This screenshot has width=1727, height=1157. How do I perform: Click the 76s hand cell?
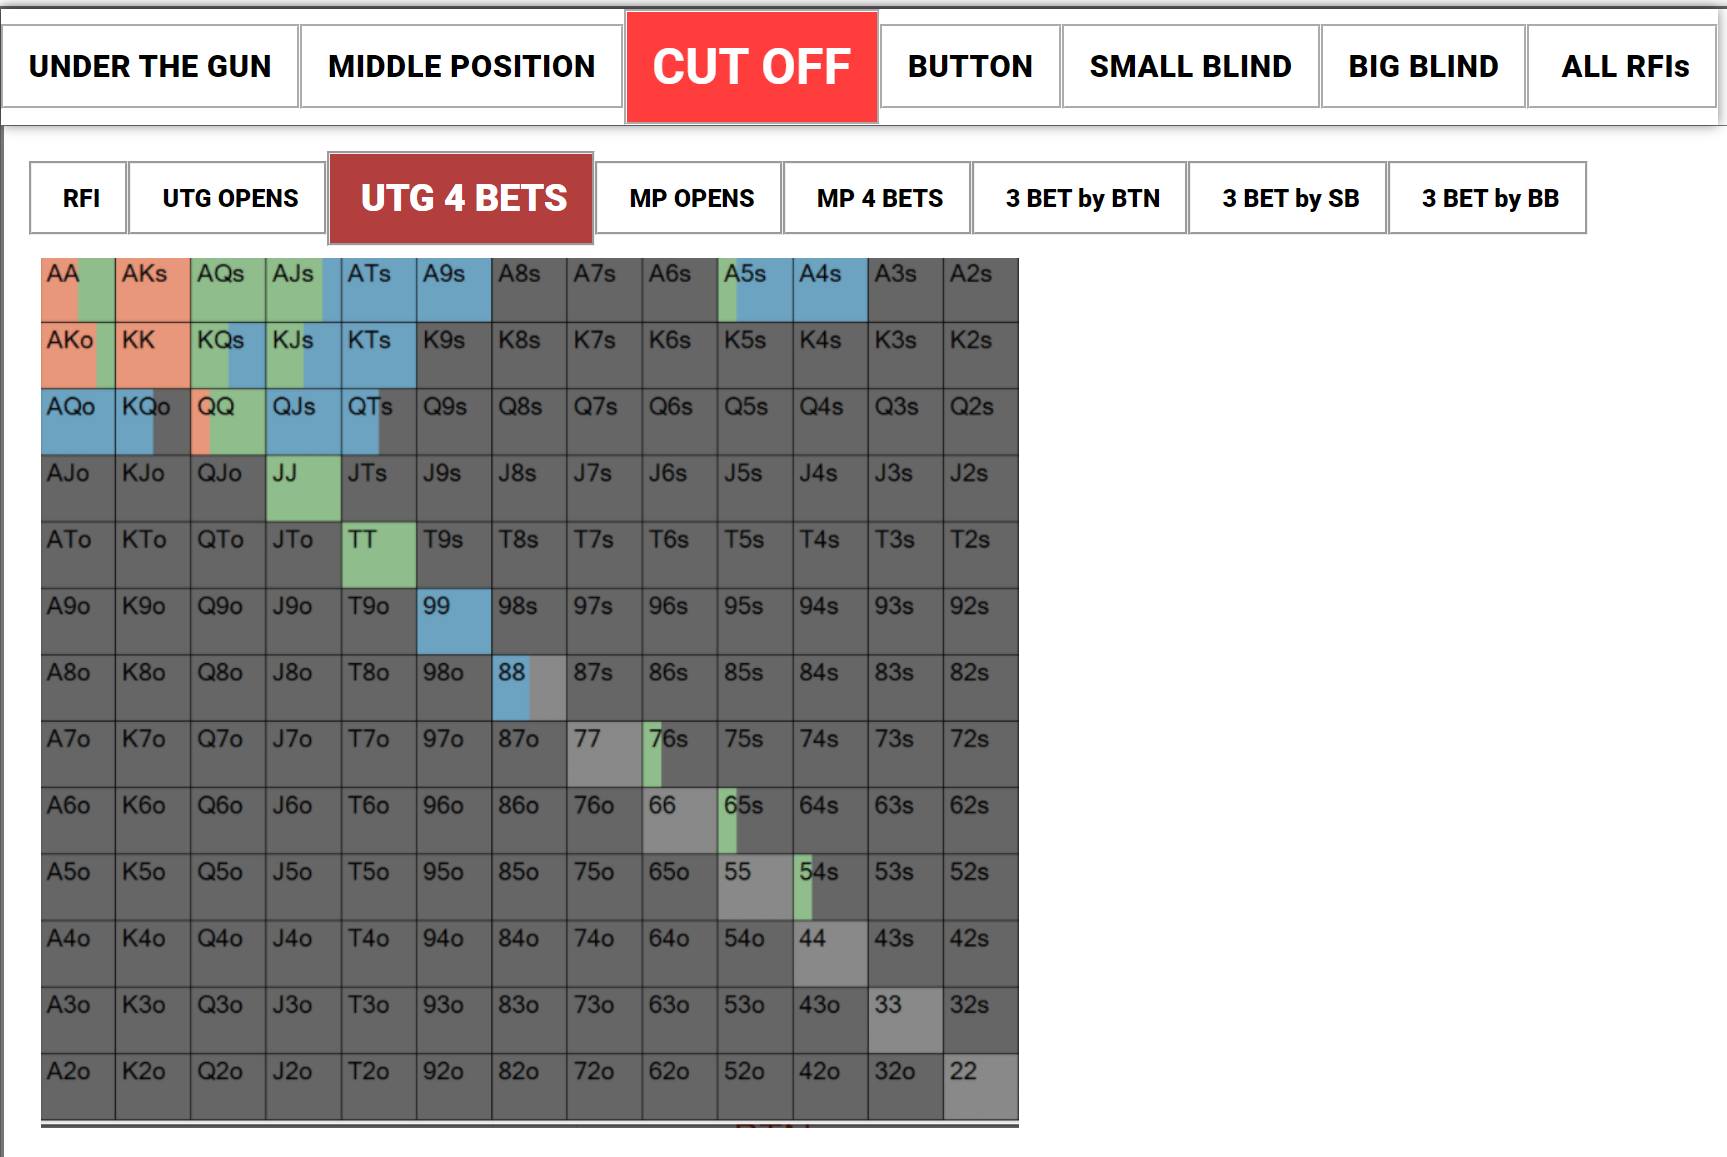click(x=680, y=755)
